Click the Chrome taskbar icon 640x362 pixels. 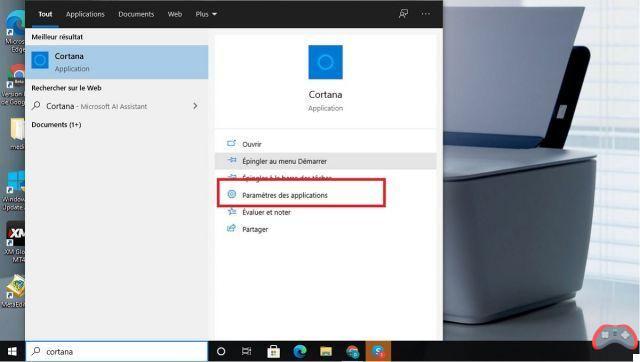click(352, 351)
